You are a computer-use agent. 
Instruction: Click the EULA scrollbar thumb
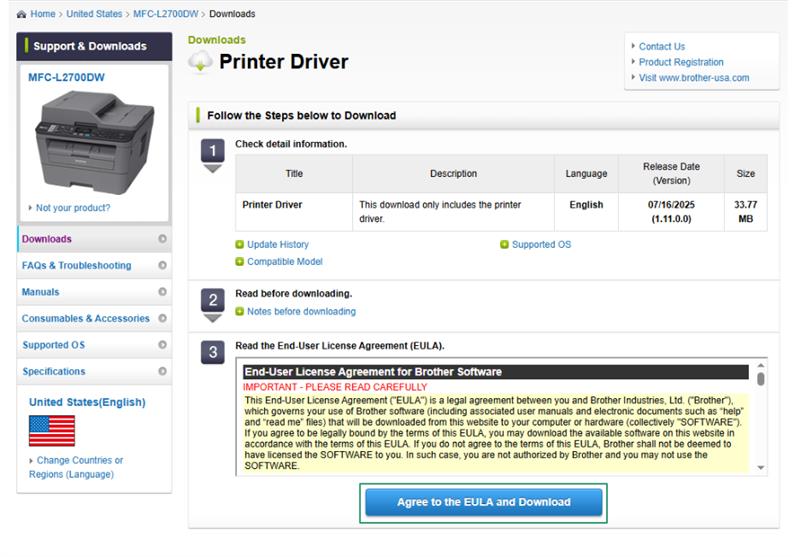coord(761,379)
